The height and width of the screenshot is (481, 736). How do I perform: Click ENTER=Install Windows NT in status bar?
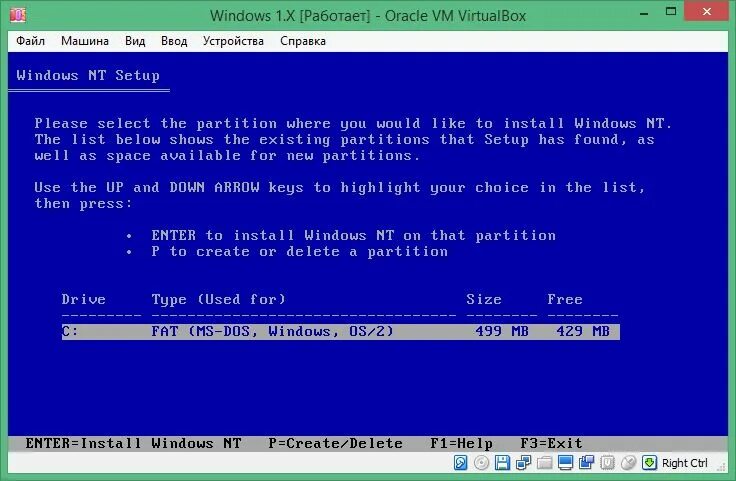click(x=133, y=443)
